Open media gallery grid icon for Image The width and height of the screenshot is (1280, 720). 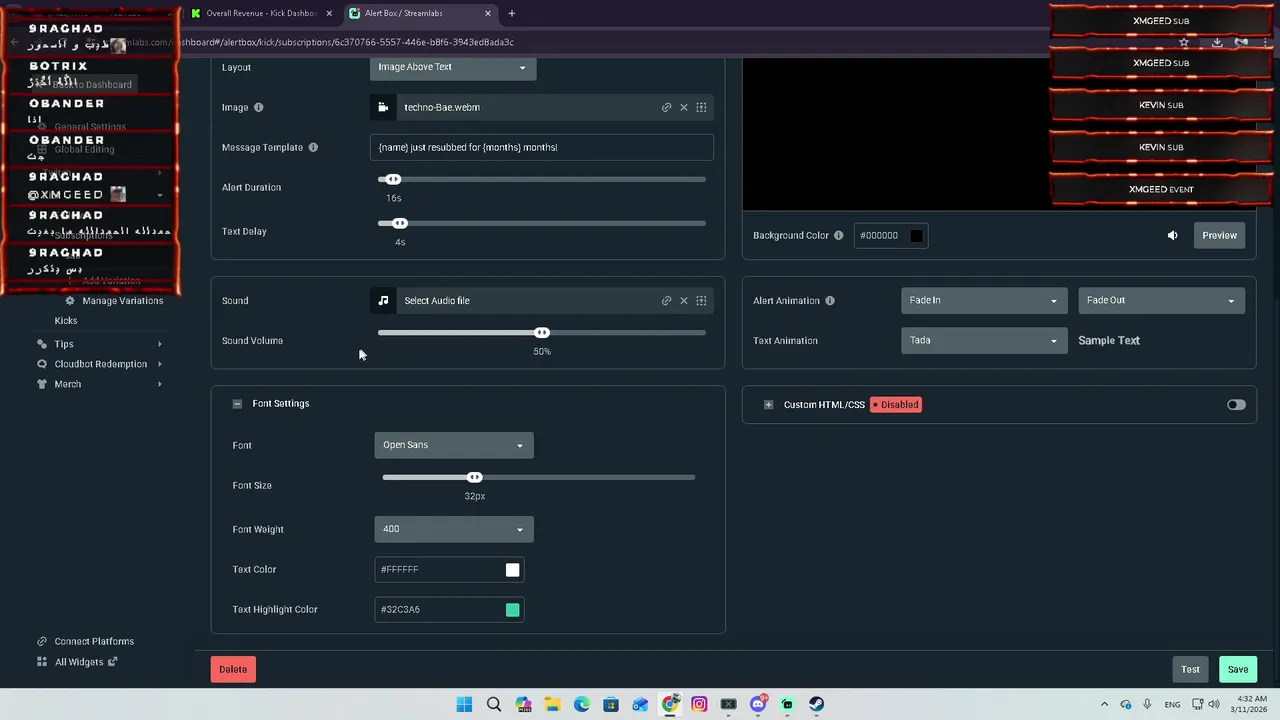click(x=701, y=107)
